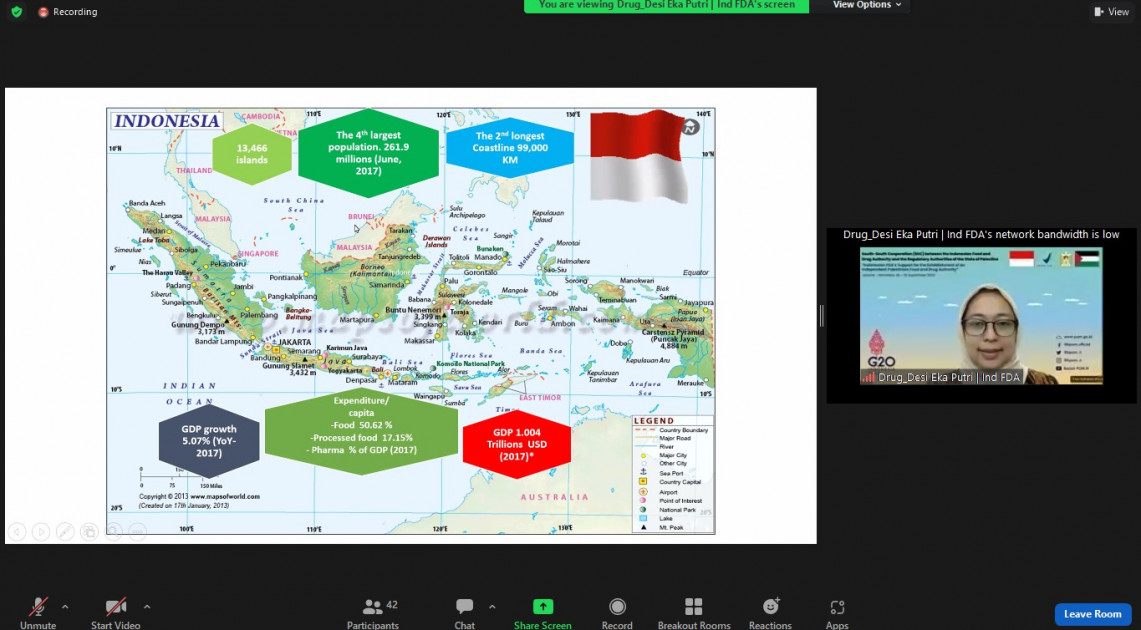Click the screen-sharing notification banner

(666, 5)
